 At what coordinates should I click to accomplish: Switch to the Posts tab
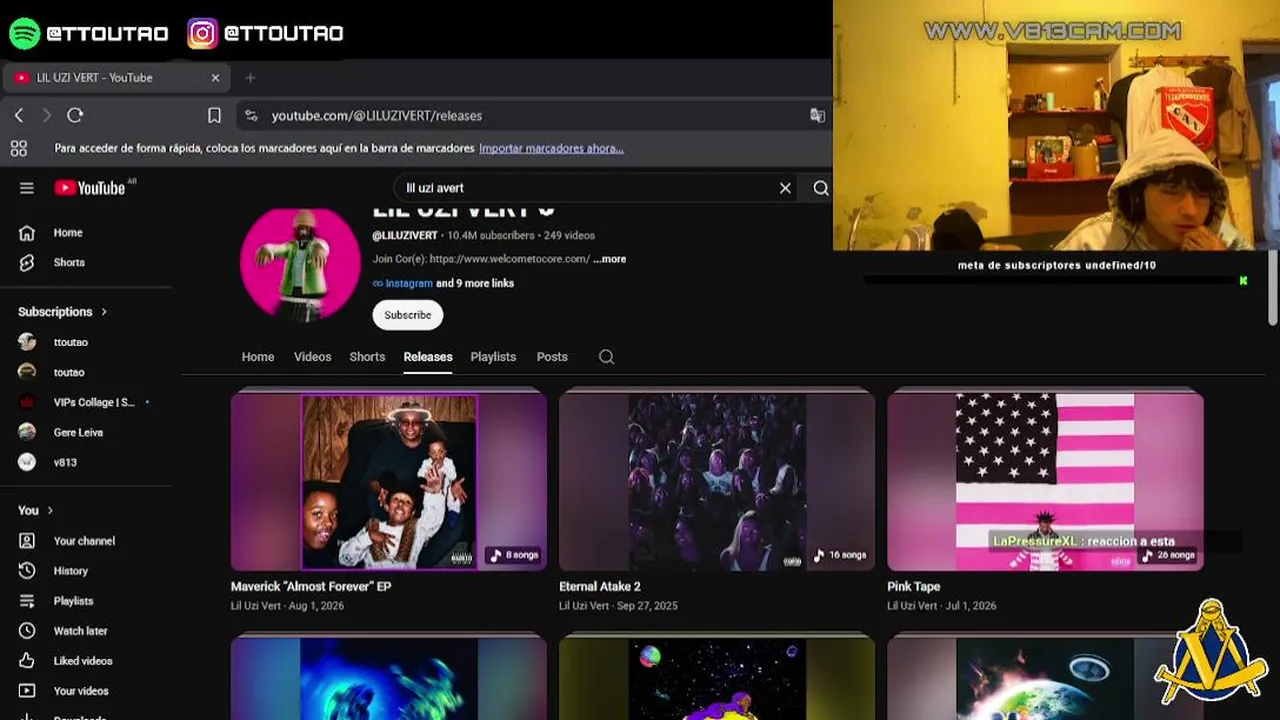point(552,357)
